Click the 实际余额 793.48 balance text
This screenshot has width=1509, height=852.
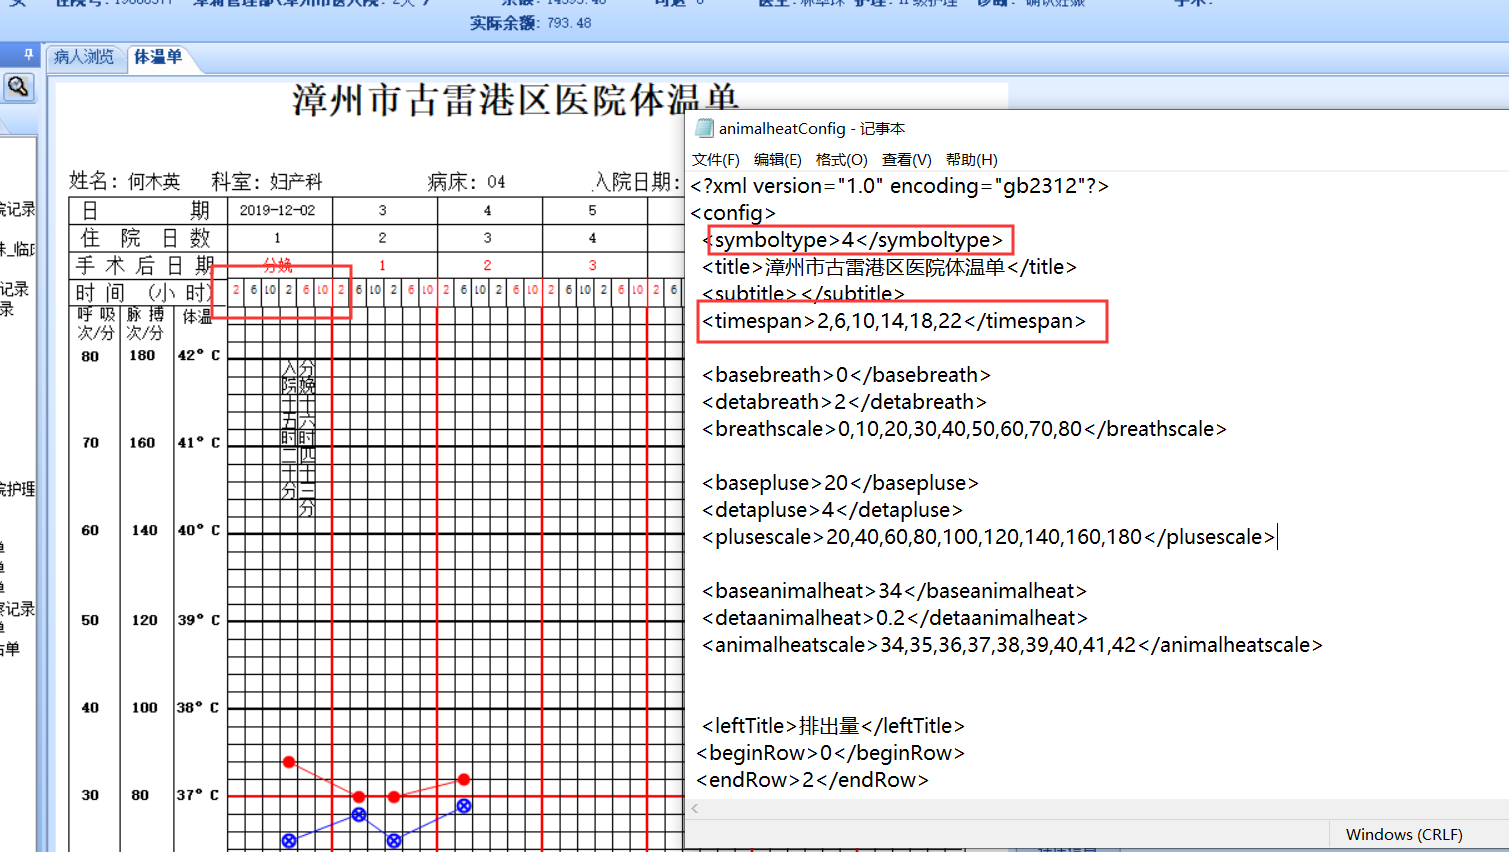(x=531, y=23)
